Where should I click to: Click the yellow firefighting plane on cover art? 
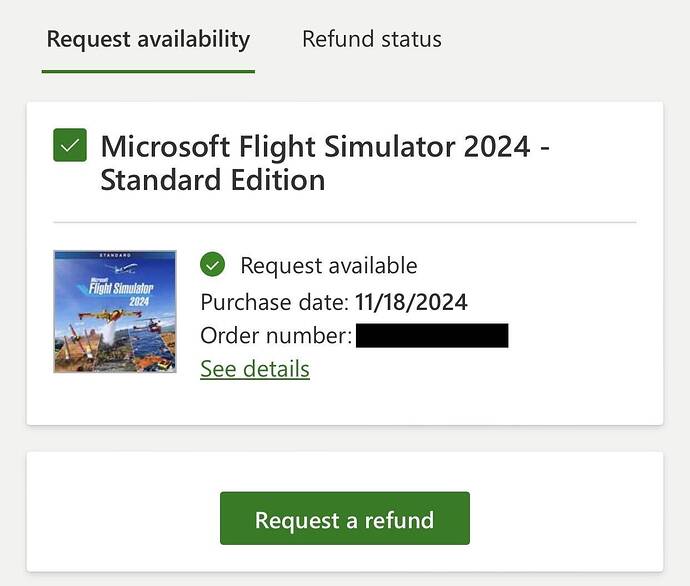[111, 316]
